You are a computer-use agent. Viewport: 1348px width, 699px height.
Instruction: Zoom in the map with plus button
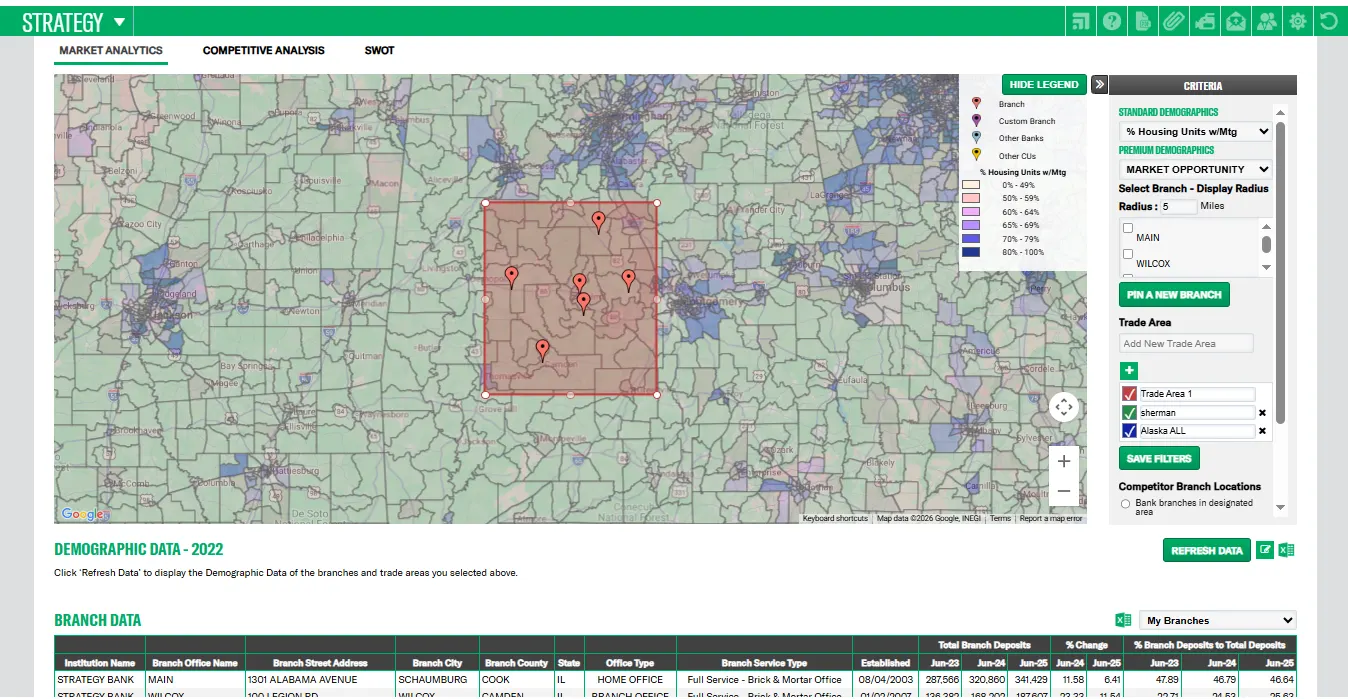1064,461
